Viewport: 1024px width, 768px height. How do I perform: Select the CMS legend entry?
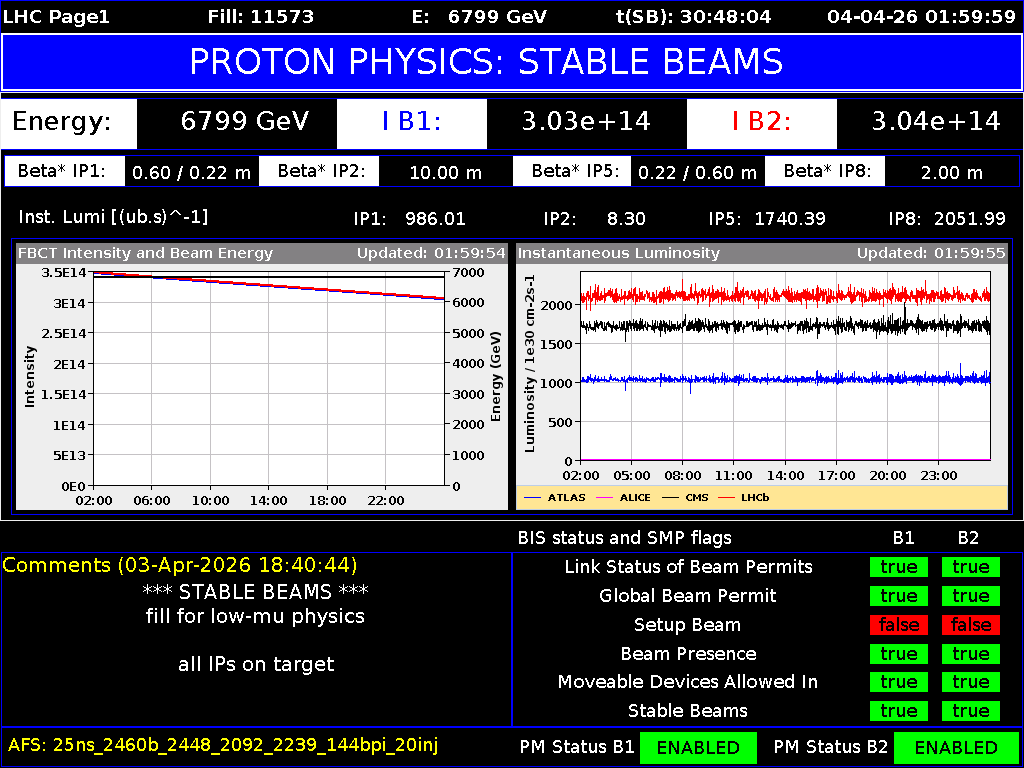coord(696,497)
